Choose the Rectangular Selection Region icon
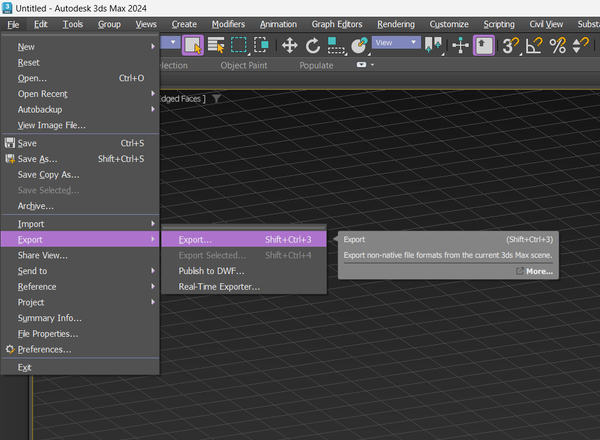 point(239,45)
